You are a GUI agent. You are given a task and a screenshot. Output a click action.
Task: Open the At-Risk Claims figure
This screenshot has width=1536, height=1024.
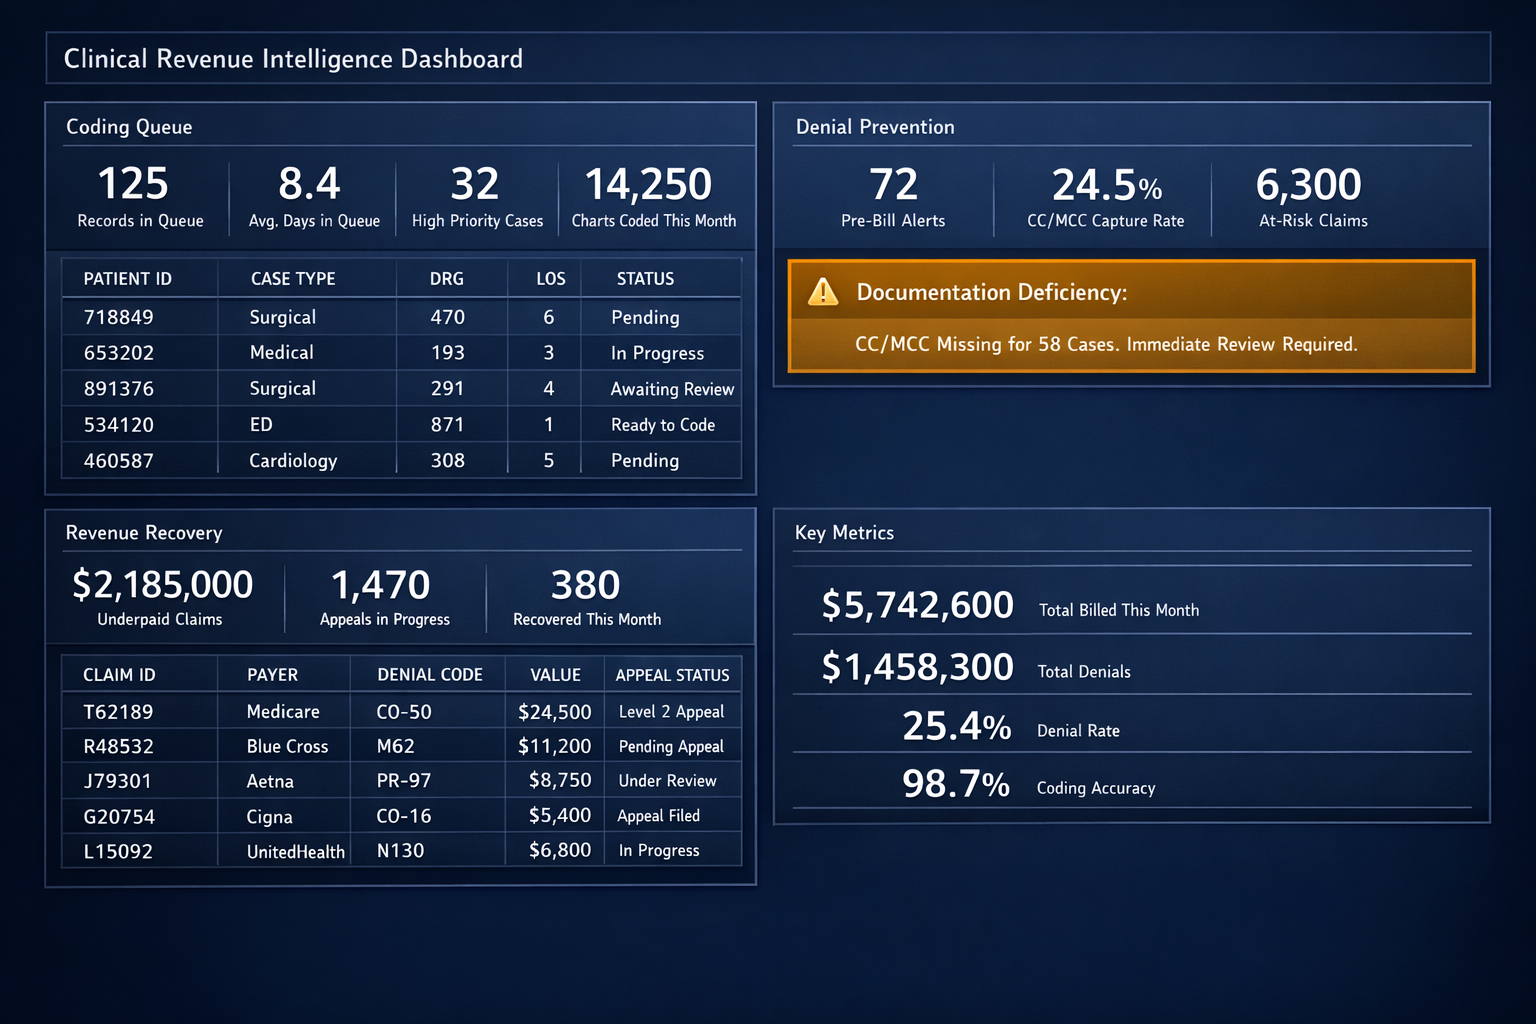1310,197
